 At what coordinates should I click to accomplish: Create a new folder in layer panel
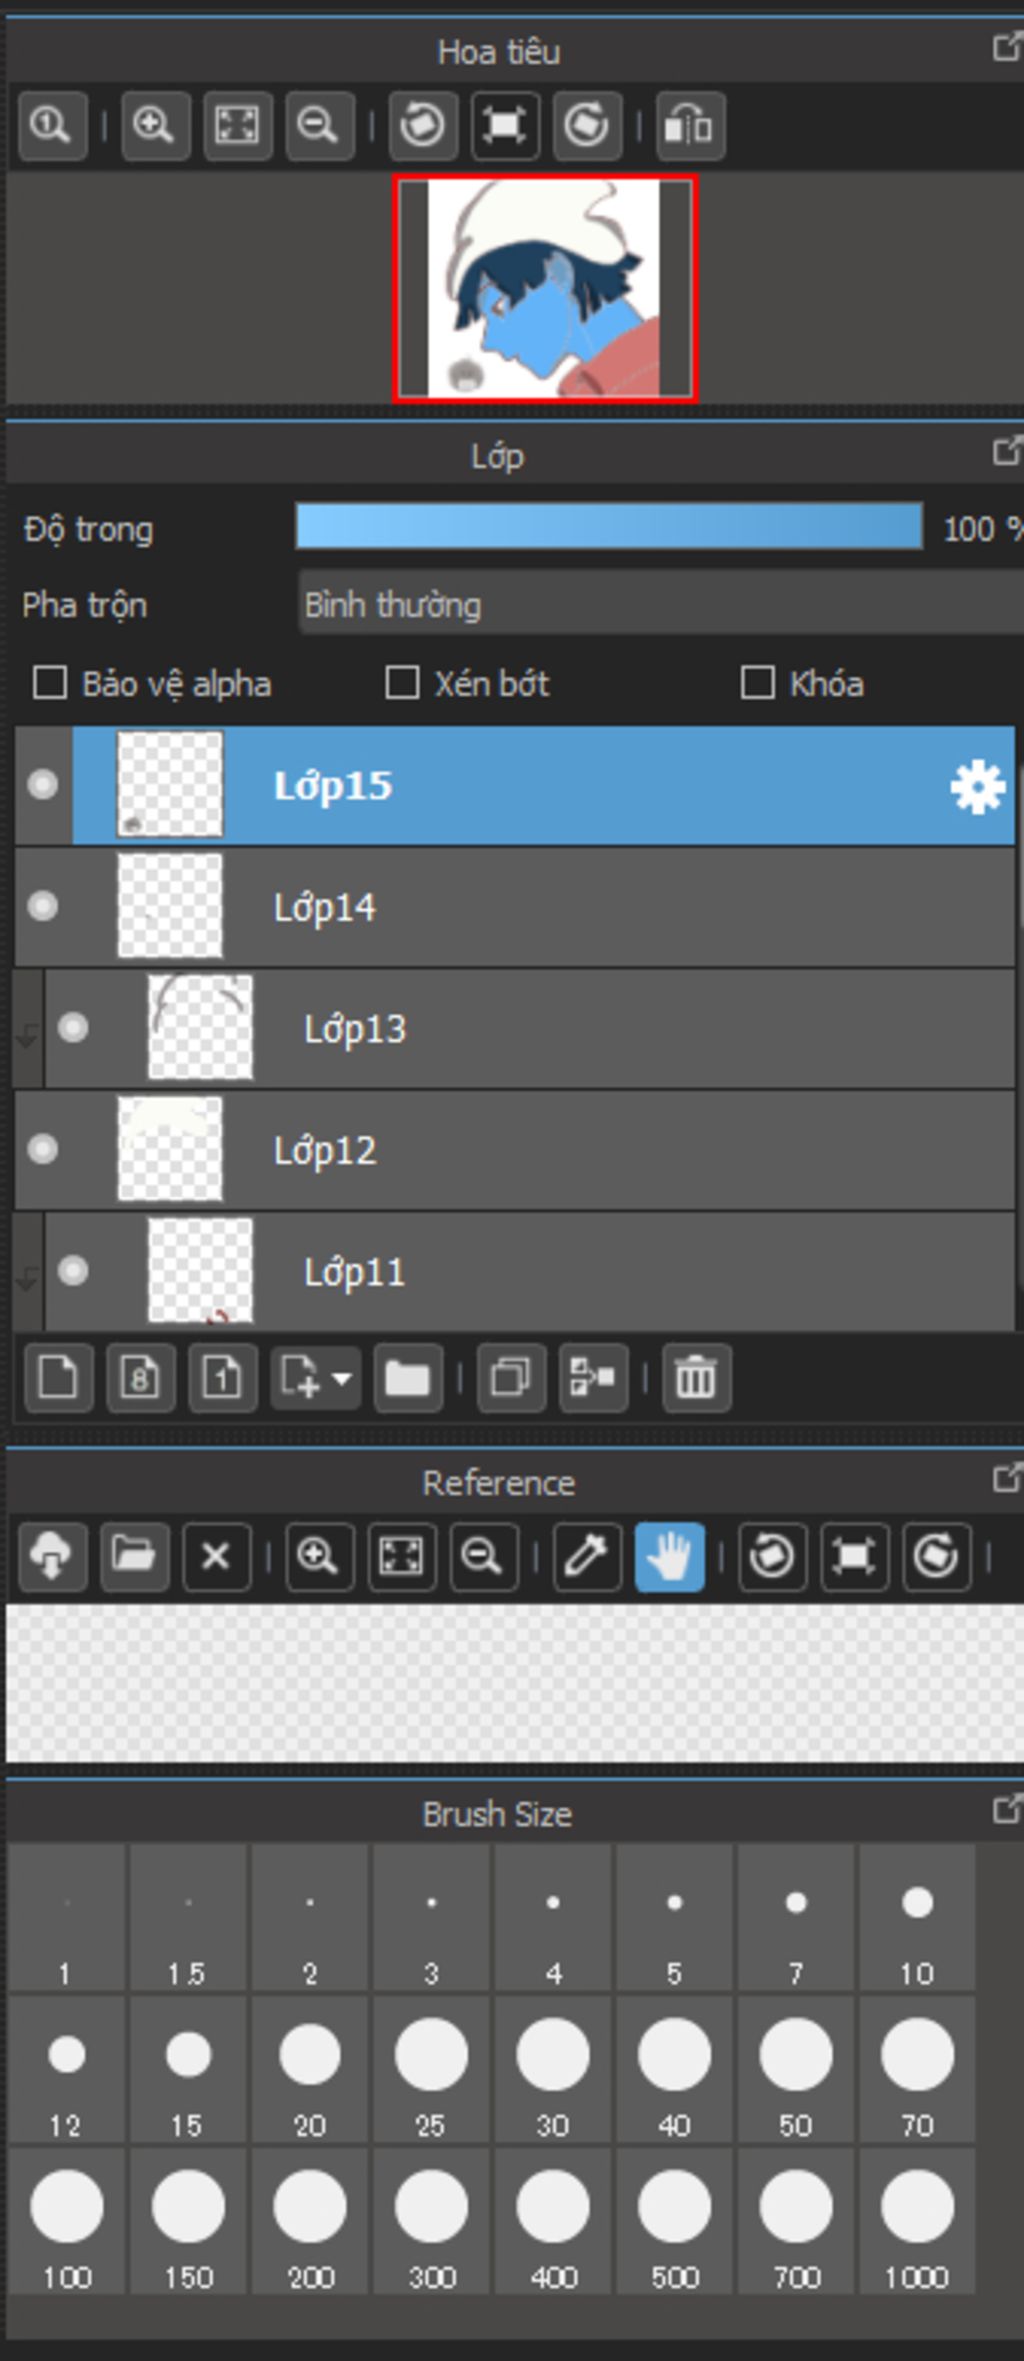pos(408,1378)
